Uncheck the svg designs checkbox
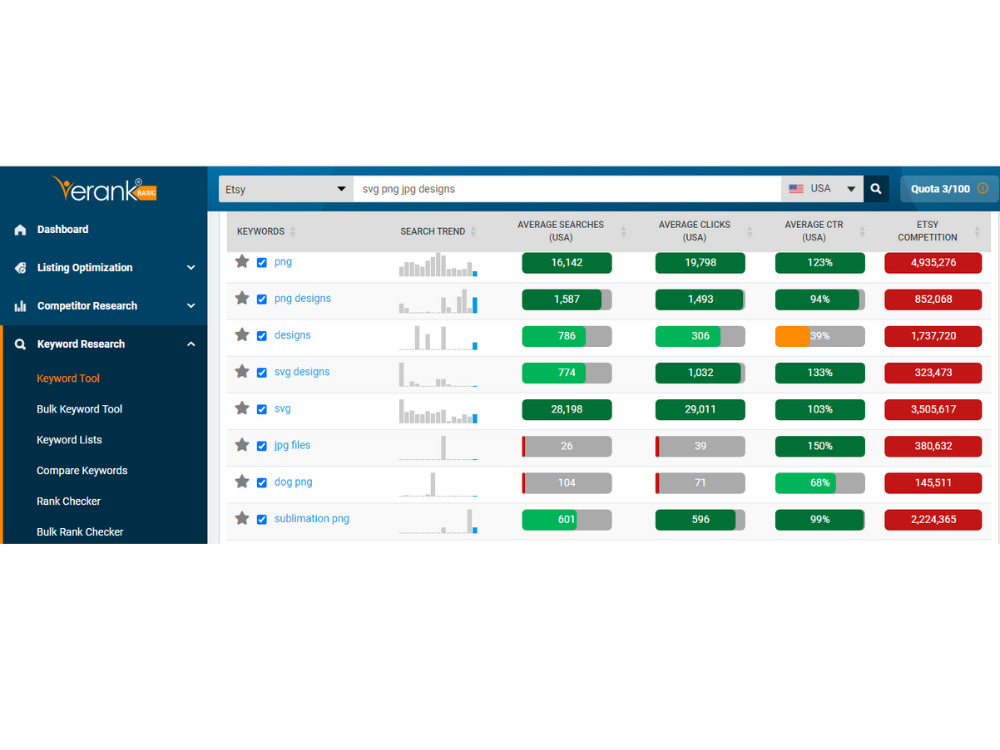 click(261, 372)
